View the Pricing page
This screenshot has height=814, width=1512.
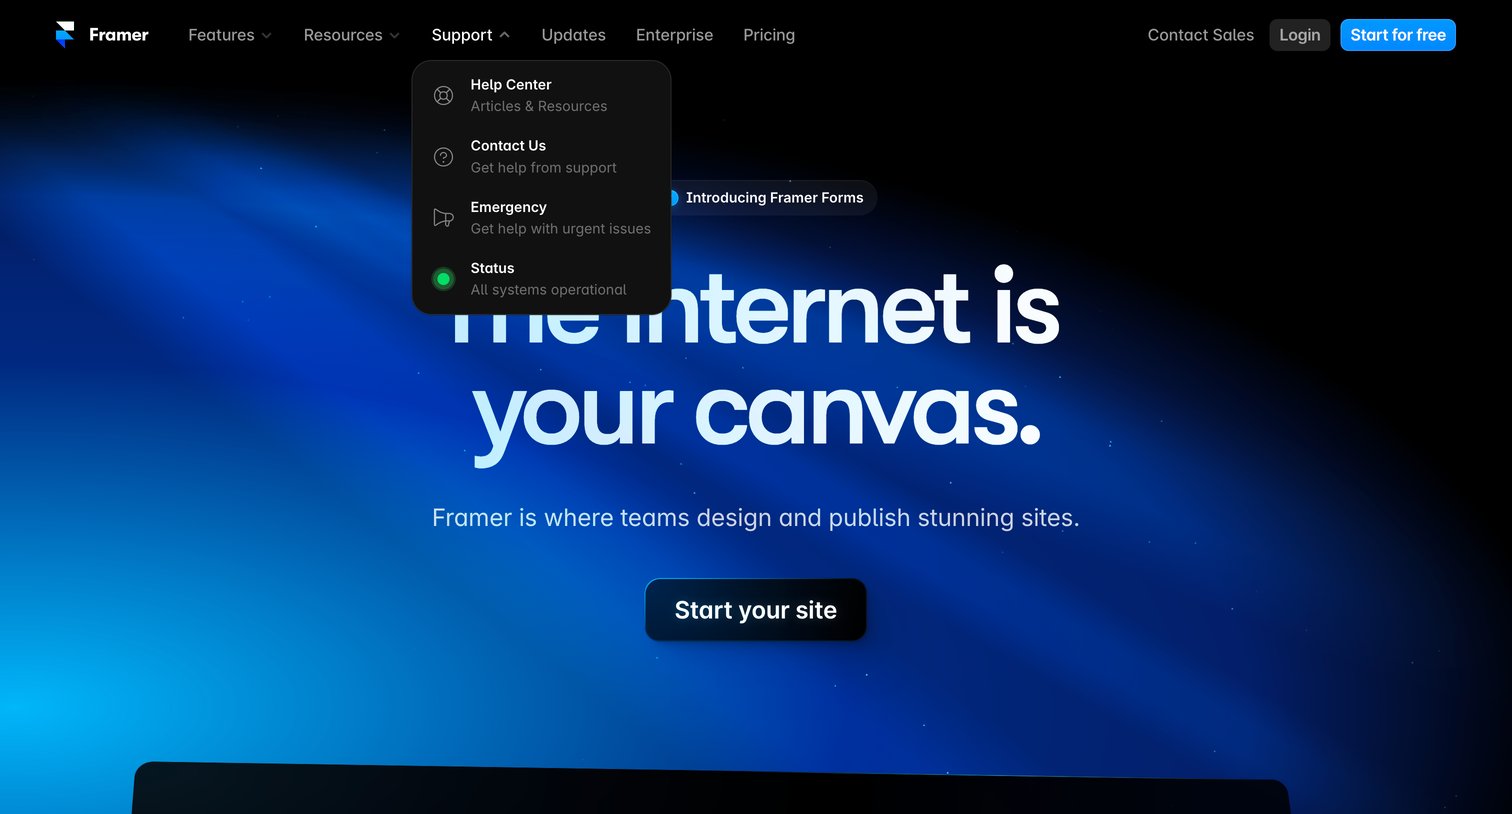[769, 35]
